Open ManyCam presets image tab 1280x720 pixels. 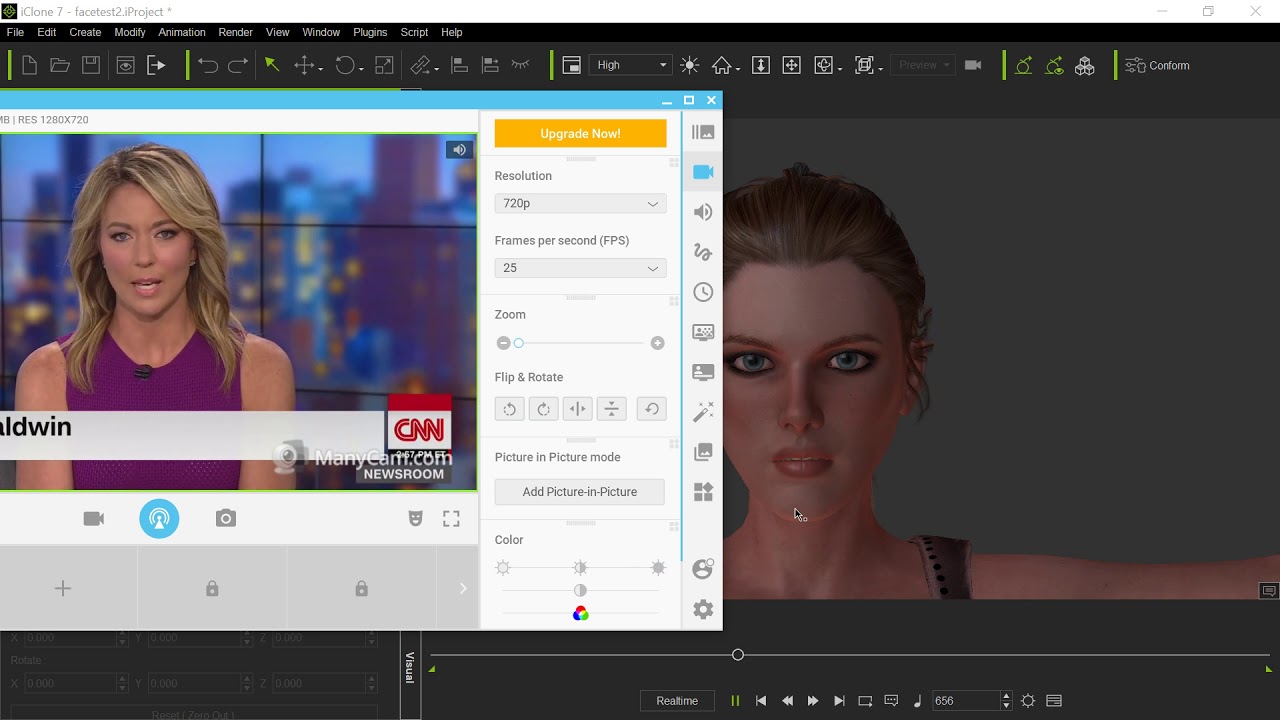pos(703,132)
